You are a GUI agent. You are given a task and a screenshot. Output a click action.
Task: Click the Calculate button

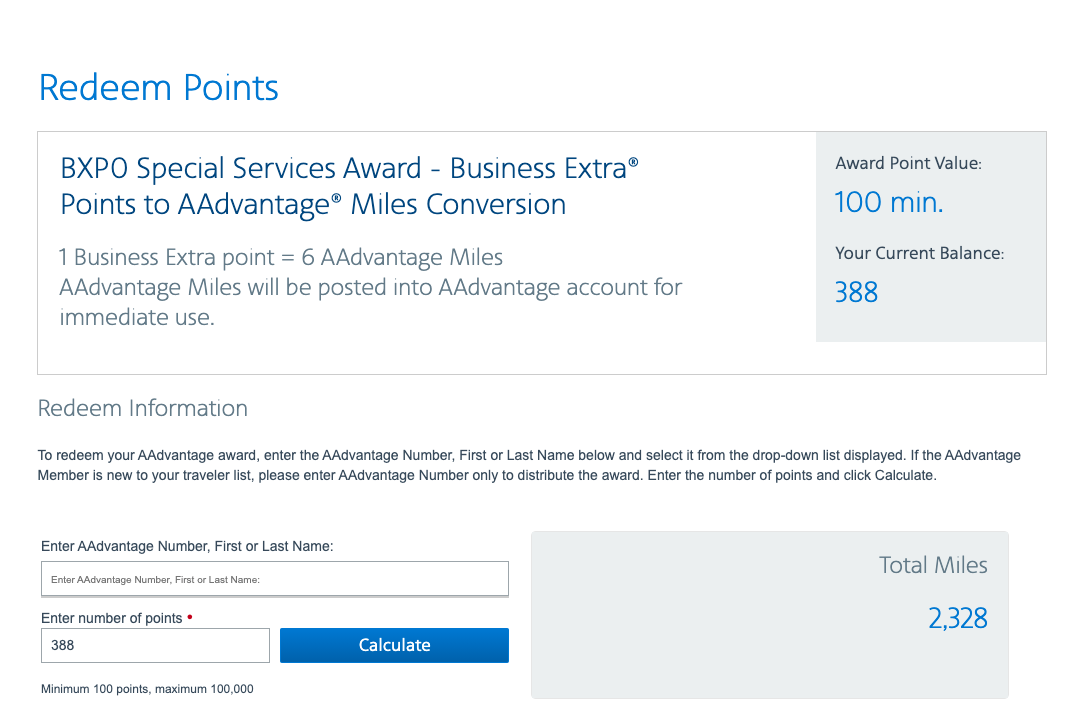[394, 645]
